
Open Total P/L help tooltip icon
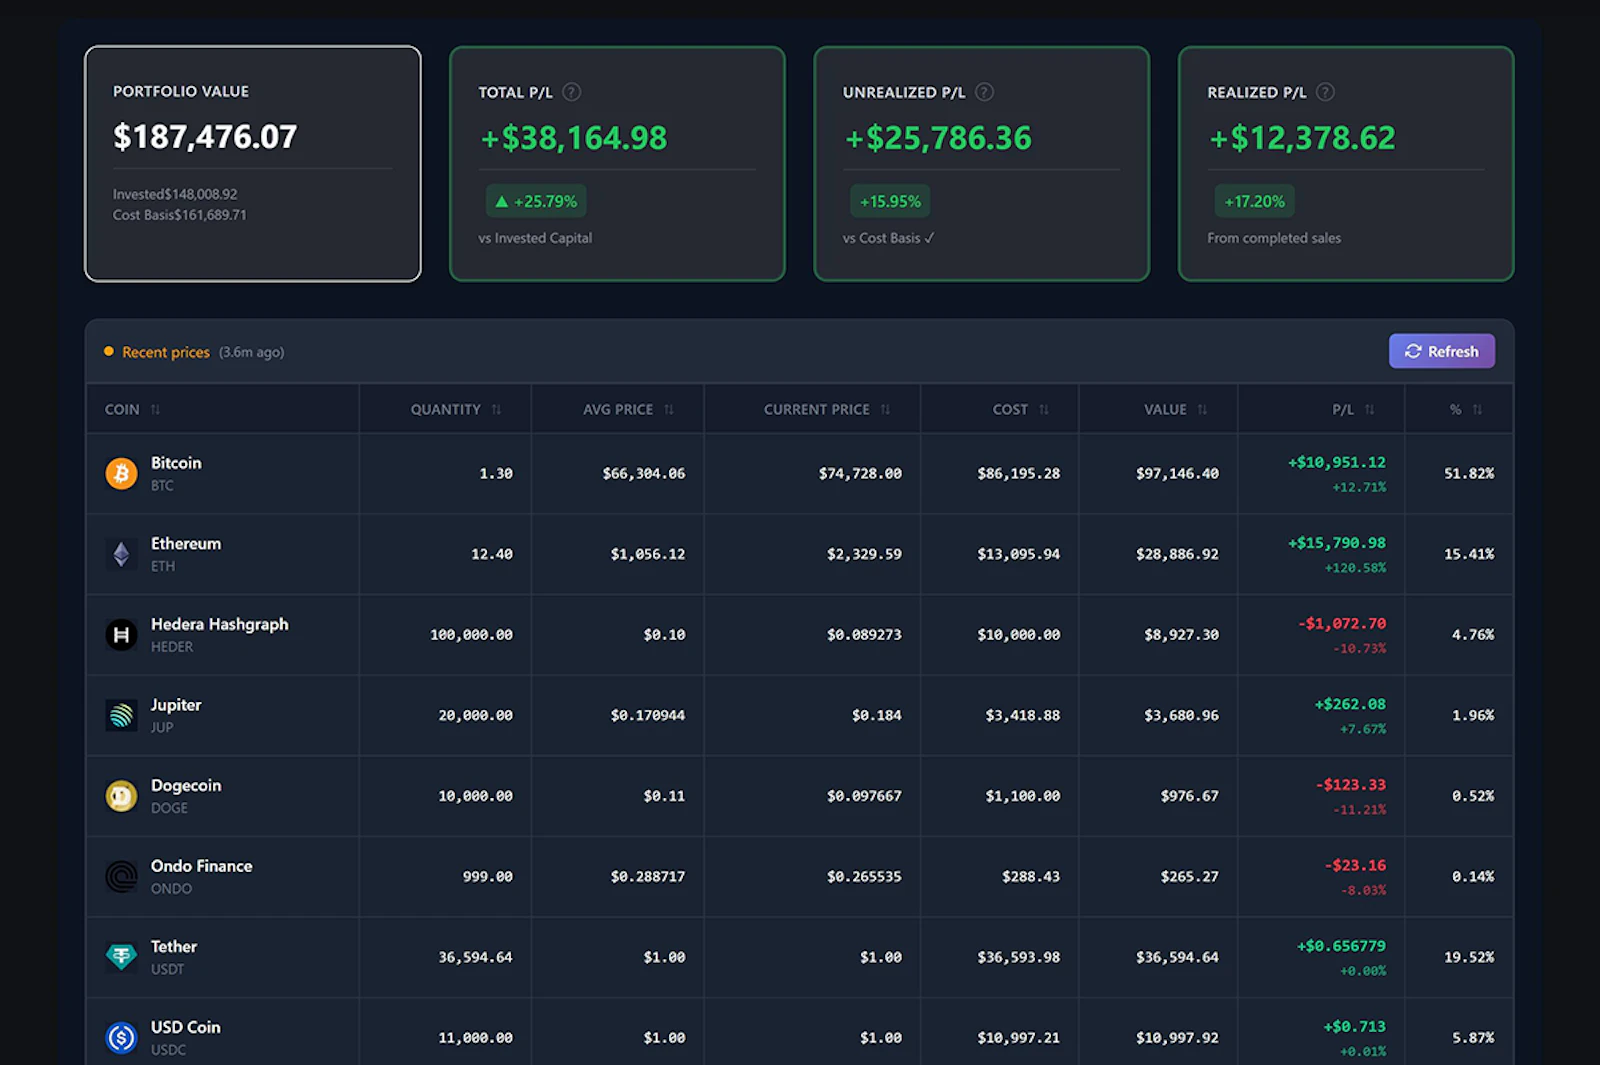click(x=571, y=92)
